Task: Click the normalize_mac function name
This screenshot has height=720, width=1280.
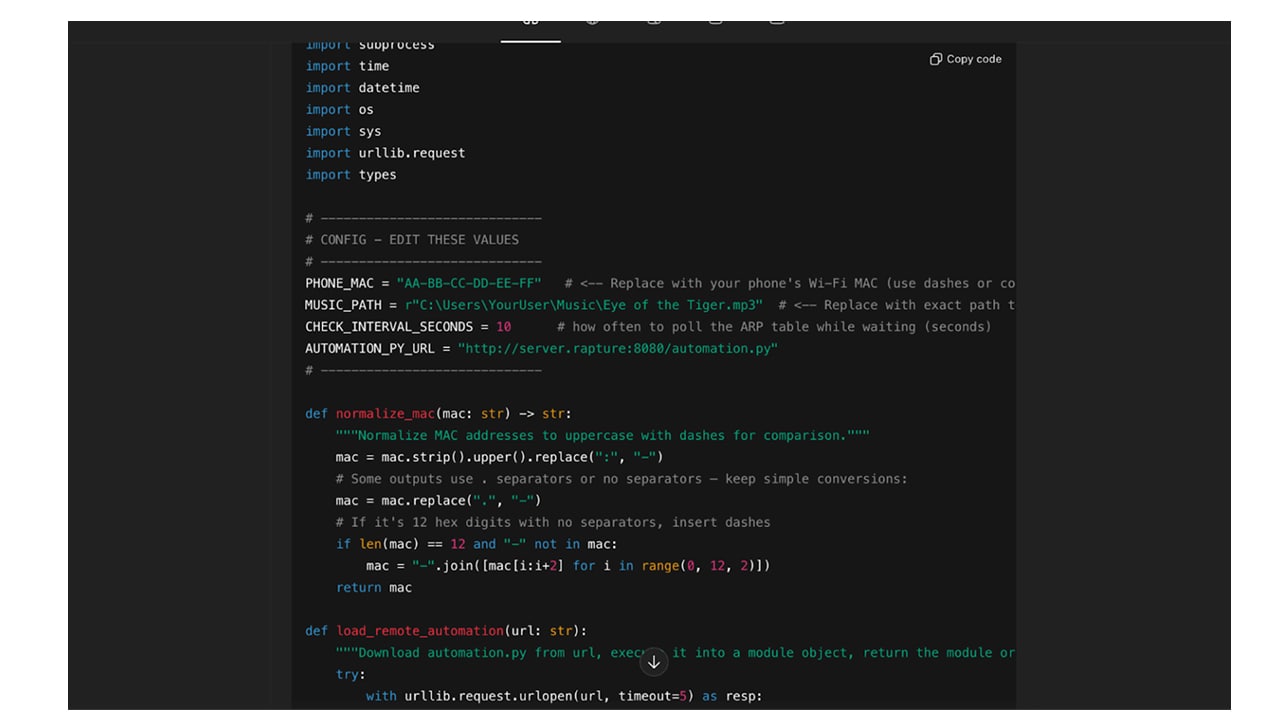Action: 385,414
